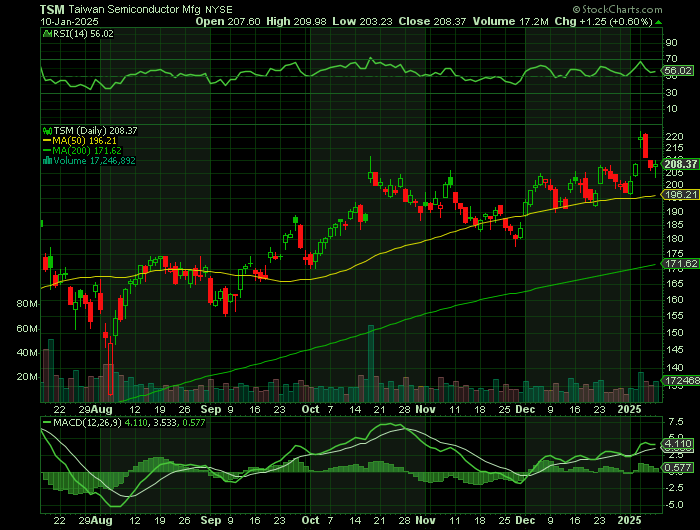Click the 56.02 RSI value tag on right axis
The height and width of the screenshot is (530, 700).
(678, 71)
